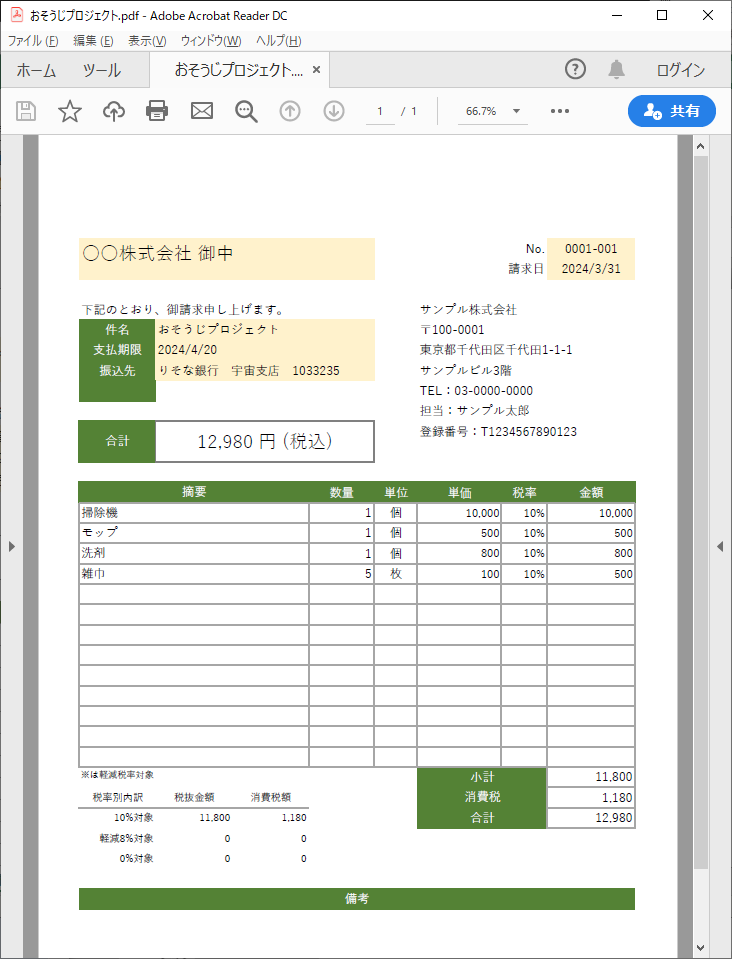Select the おそうじプロジェクト document tab
This screenshot has width=732, height=959.
tap(238, 70)
